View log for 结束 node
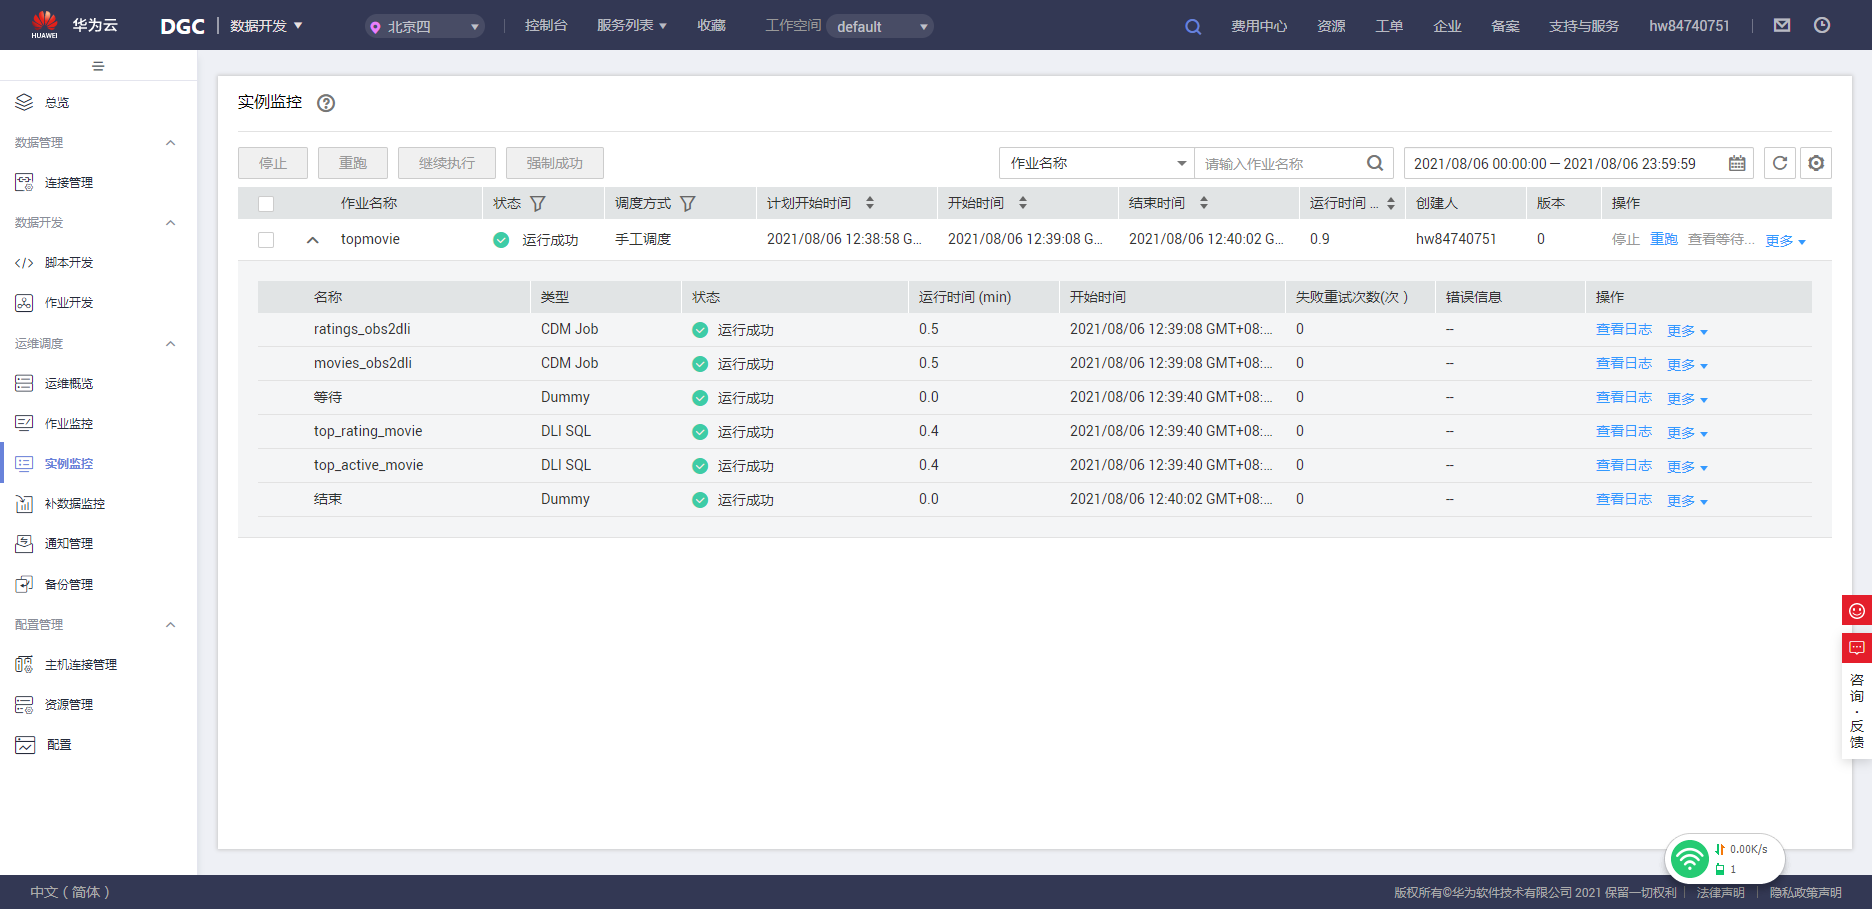 click(1624, 499)
